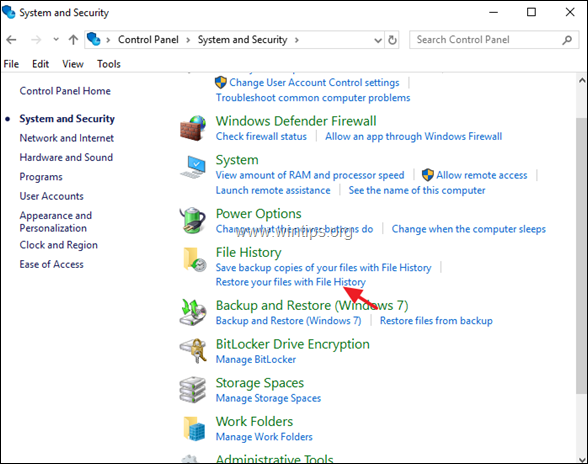Click Change User Account Control settings link
This screenshot has width=588, height=464.
tap(314, 82)
